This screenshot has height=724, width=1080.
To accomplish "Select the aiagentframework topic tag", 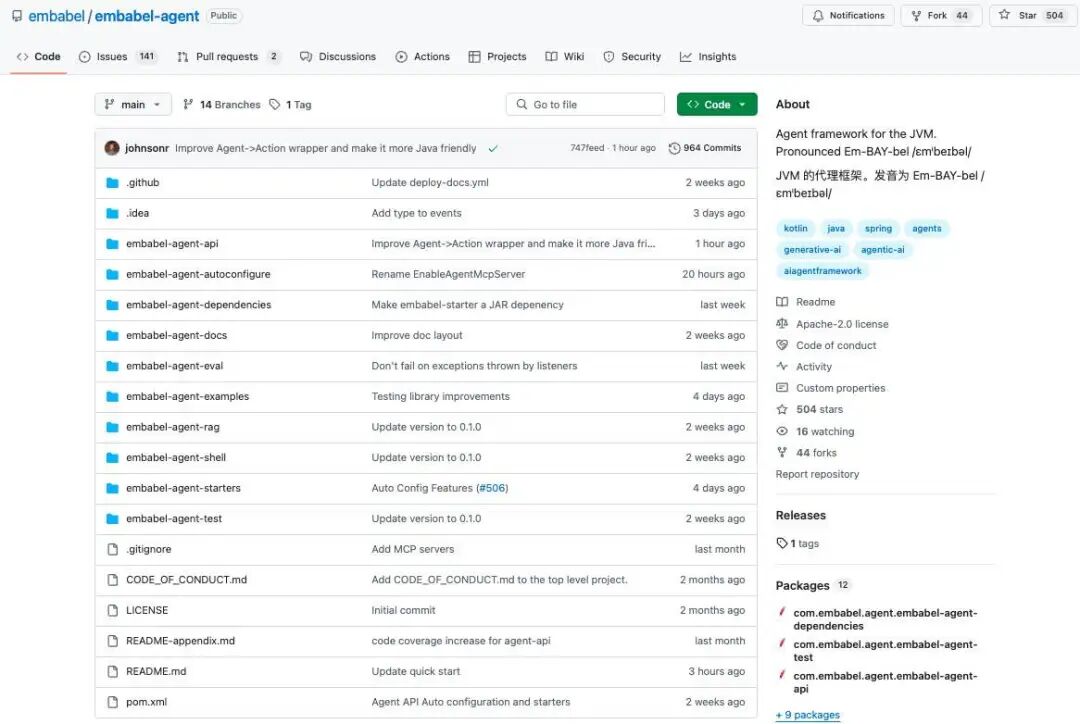I will point(822,271).
